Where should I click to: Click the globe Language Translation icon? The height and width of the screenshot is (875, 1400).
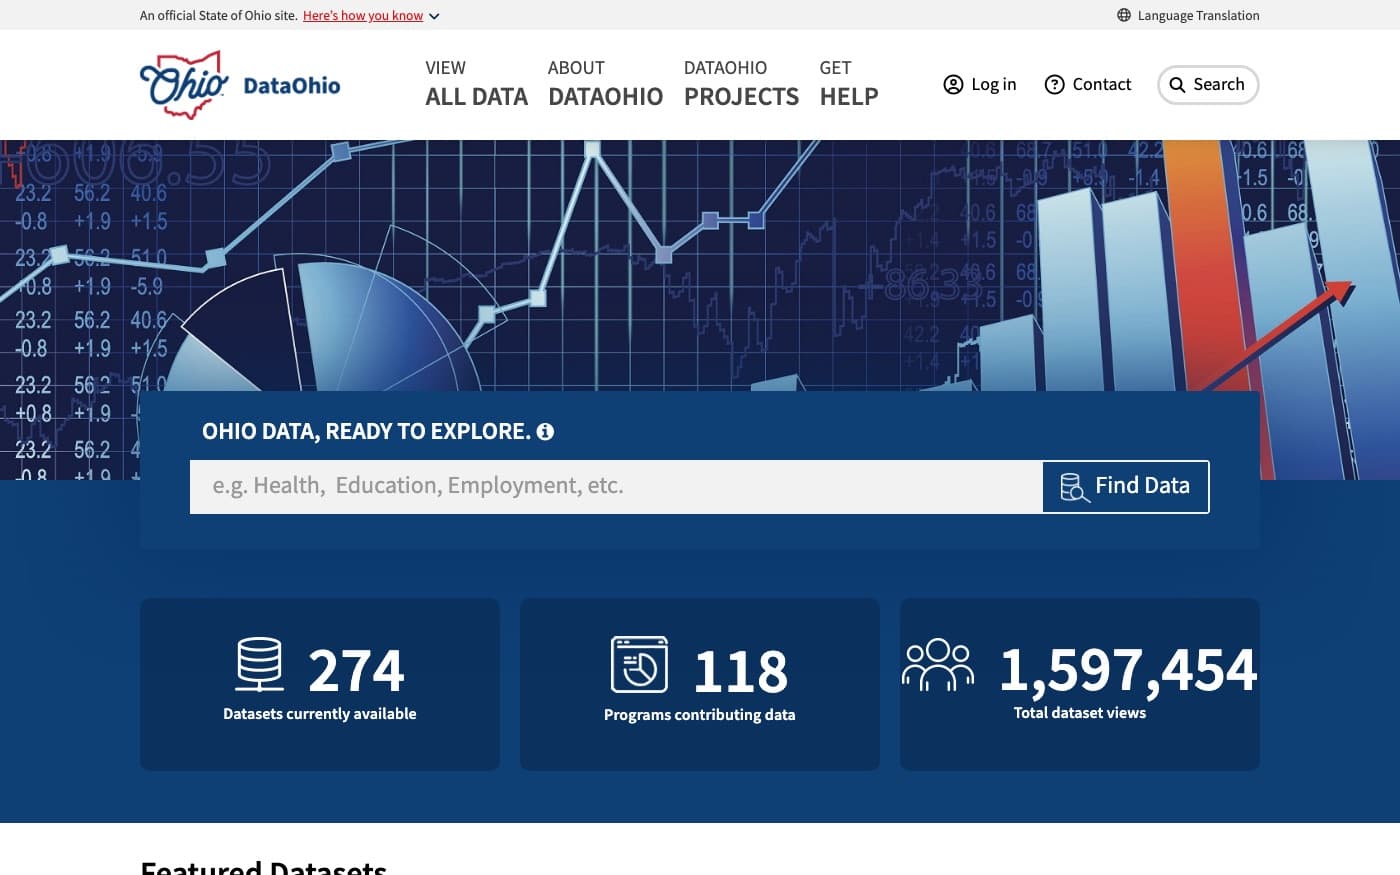(x=1124, y=15)
